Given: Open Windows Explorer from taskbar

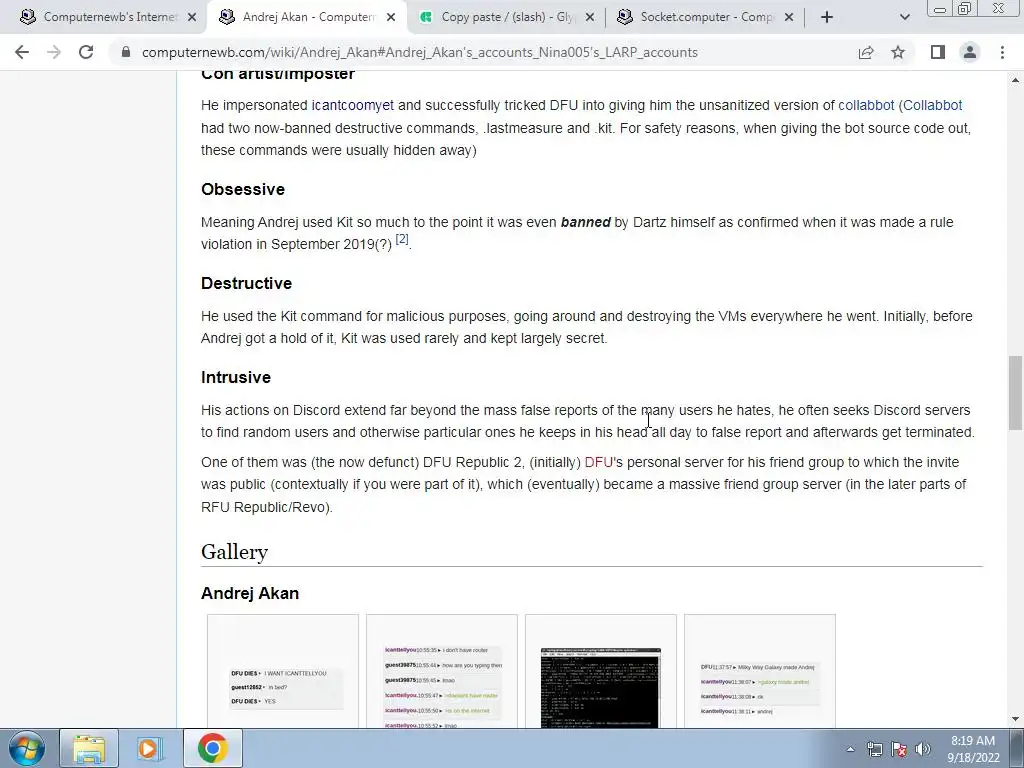Looking at the screenshot, I should click(x=89, y=748).
